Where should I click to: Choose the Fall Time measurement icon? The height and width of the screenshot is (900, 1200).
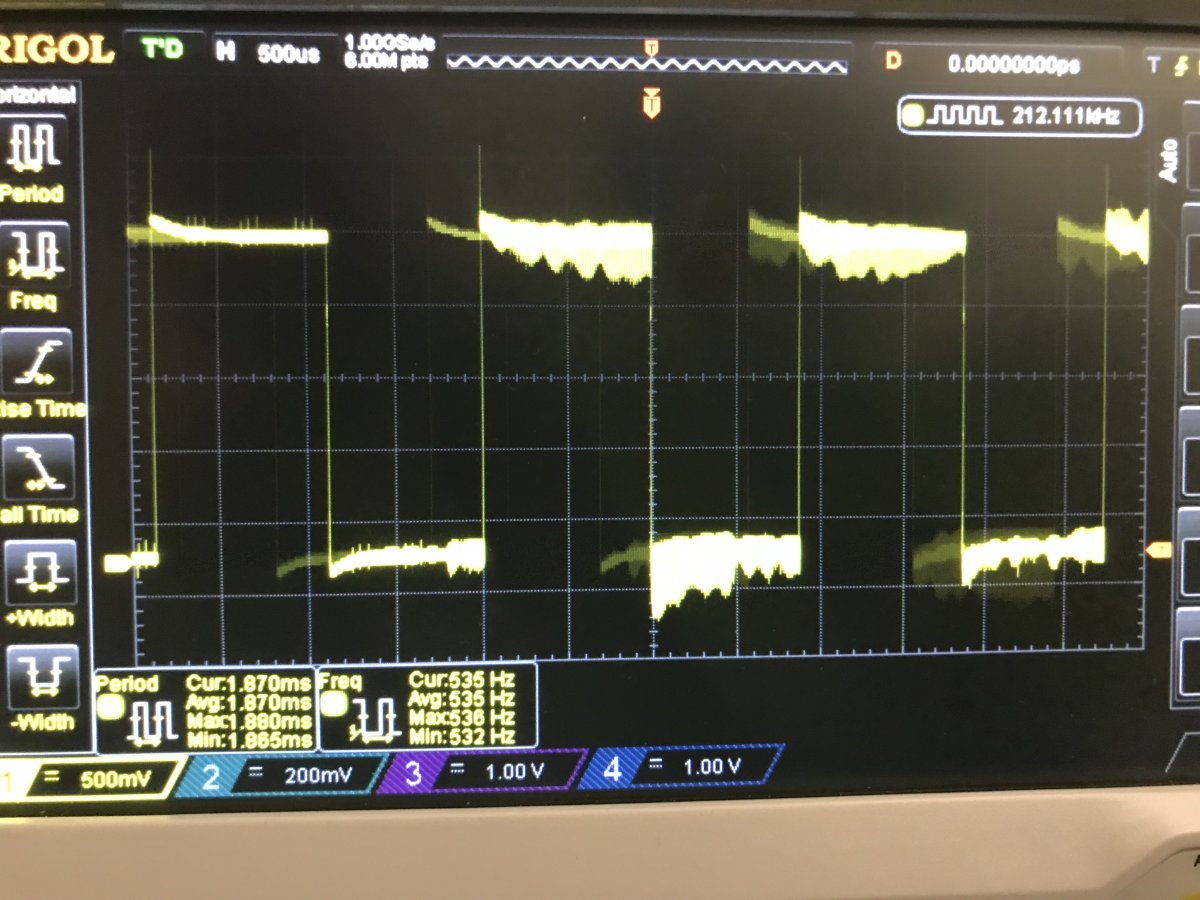pos(41,465)
